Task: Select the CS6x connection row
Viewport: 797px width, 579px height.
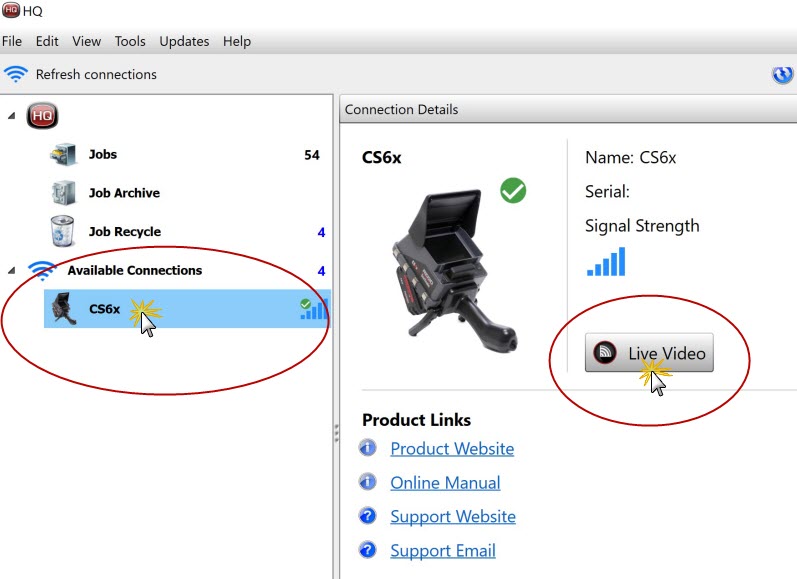Action: 187,309
